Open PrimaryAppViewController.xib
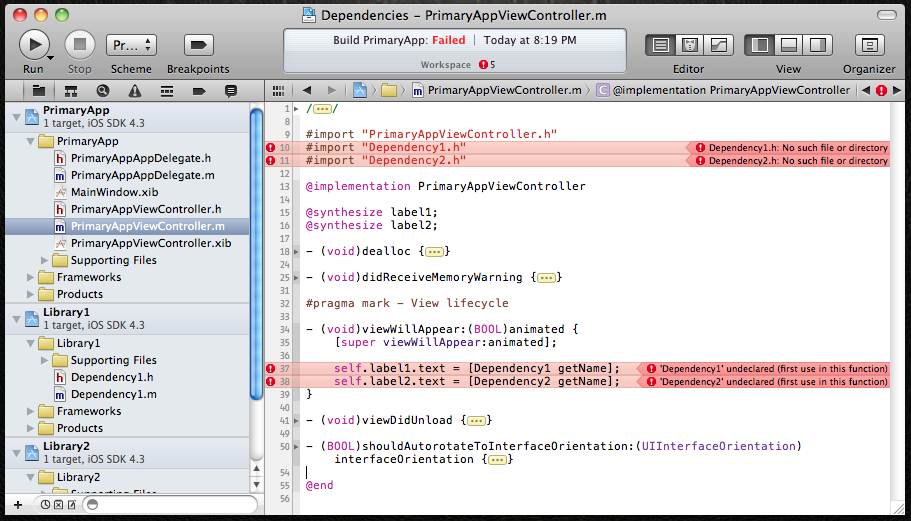 pos(151,243)
